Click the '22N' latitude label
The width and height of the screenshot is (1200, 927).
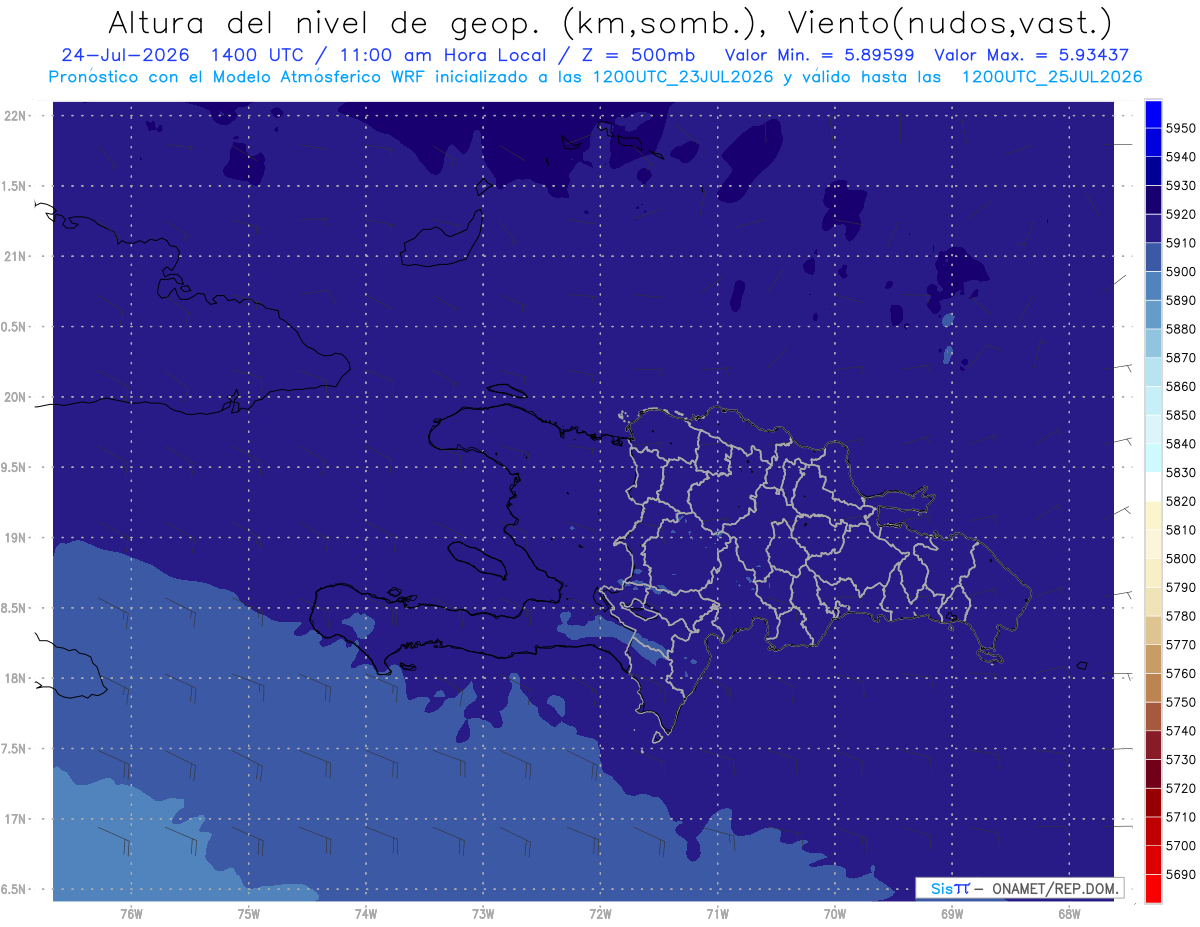[14, 115]
